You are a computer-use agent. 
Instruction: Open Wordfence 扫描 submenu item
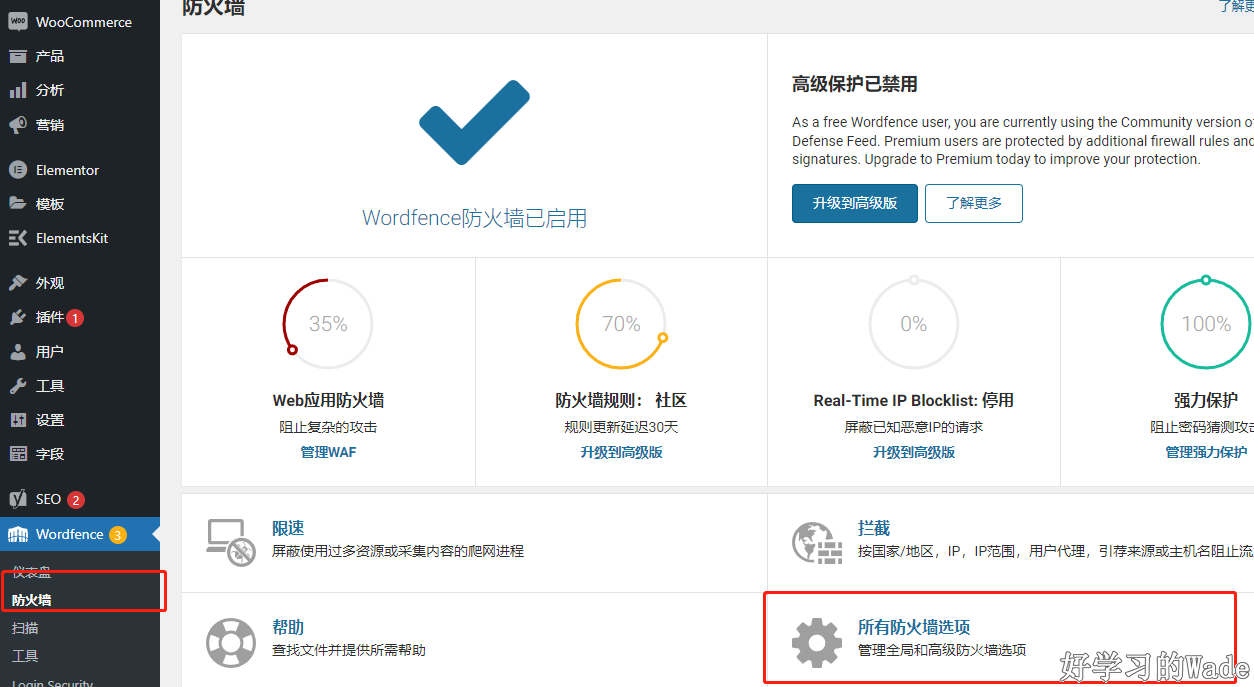(26, 628)
